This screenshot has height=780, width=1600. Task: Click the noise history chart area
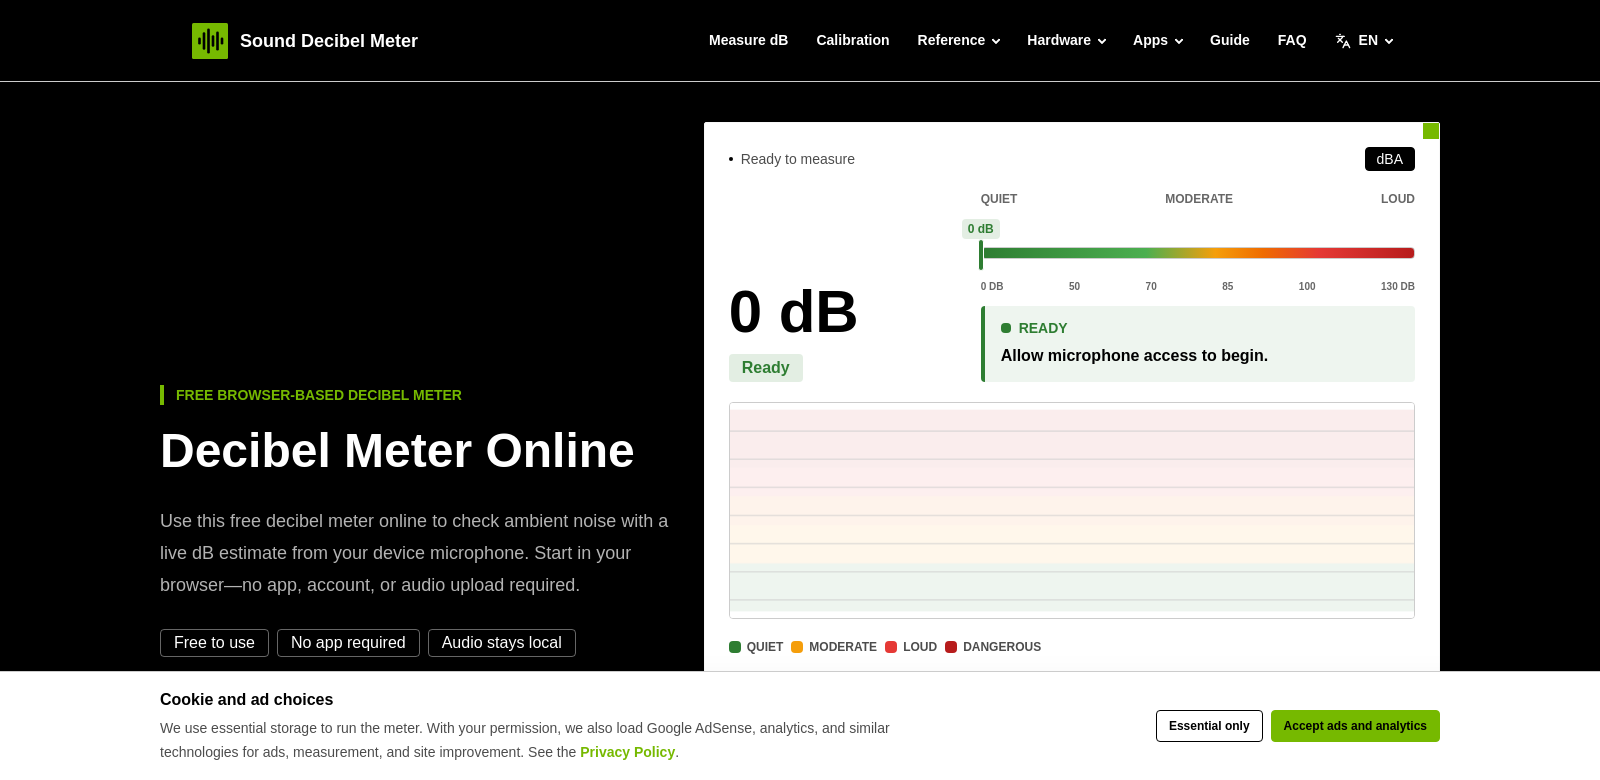tap(1072, 510)
